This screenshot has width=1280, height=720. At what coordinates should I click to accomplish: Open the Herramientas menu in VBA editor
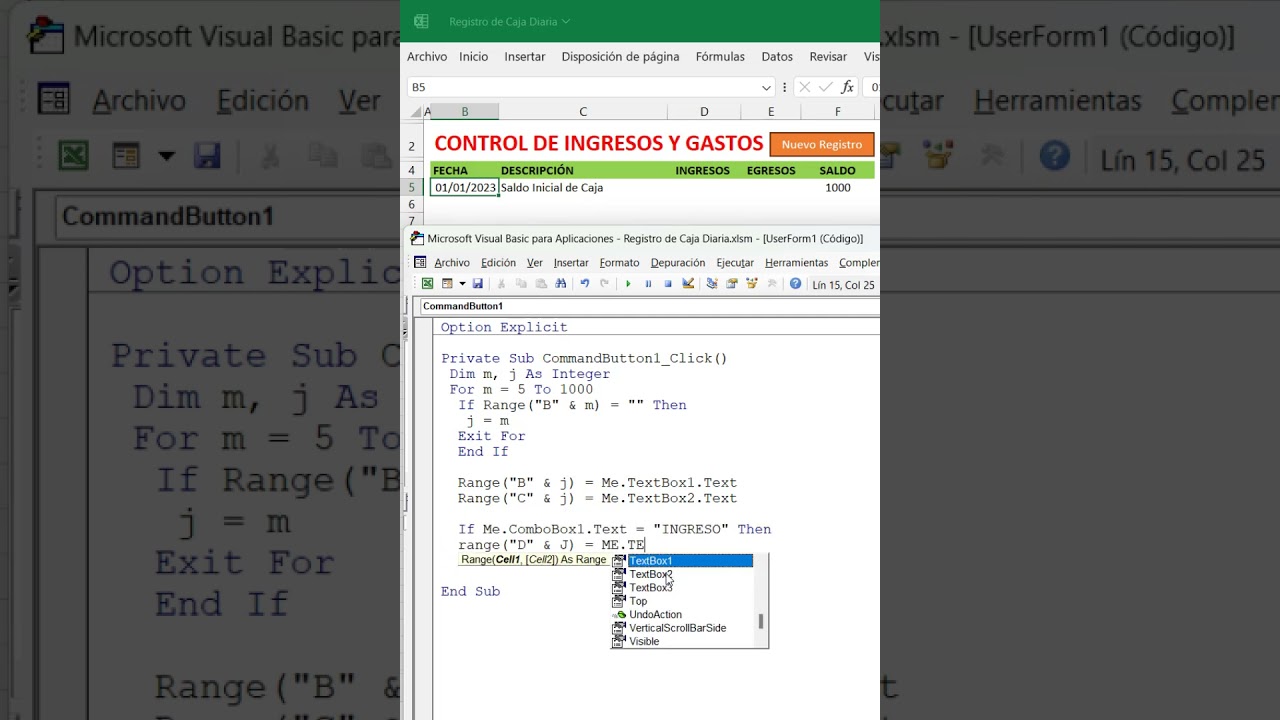tap(796, 263)
